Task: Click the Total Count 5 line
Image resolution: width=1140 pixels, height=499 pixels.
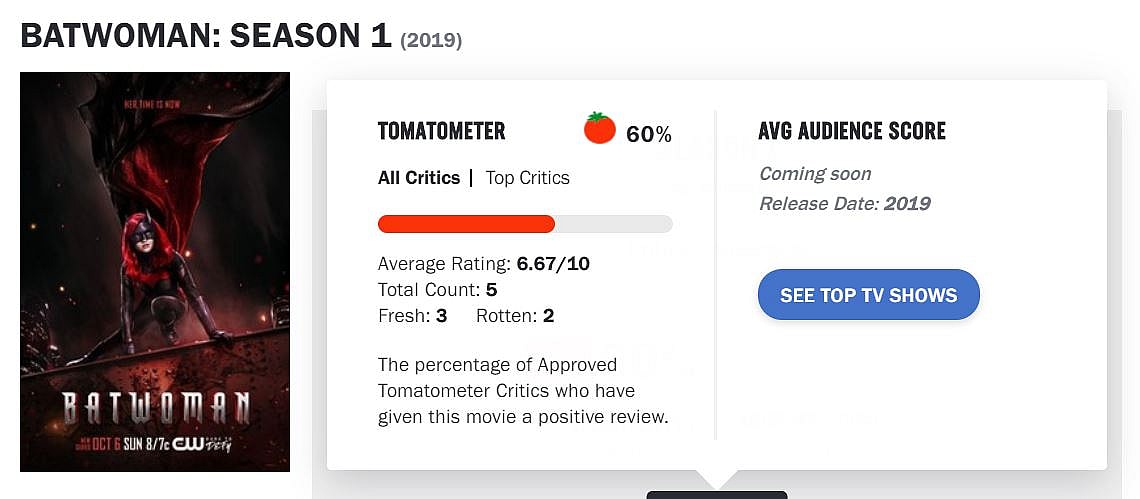Action: coord(437,290)
